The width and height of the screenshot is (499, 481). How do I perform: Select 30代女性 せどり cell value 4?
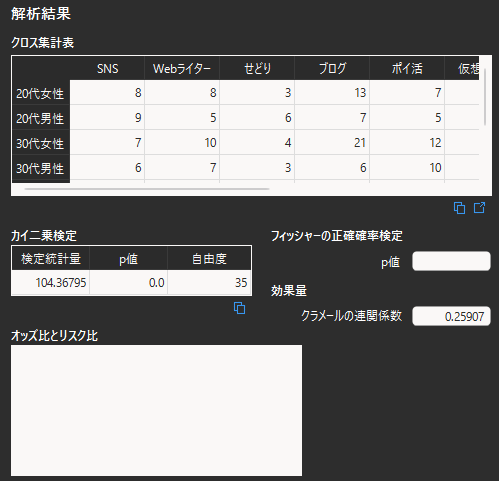point(257,143)
